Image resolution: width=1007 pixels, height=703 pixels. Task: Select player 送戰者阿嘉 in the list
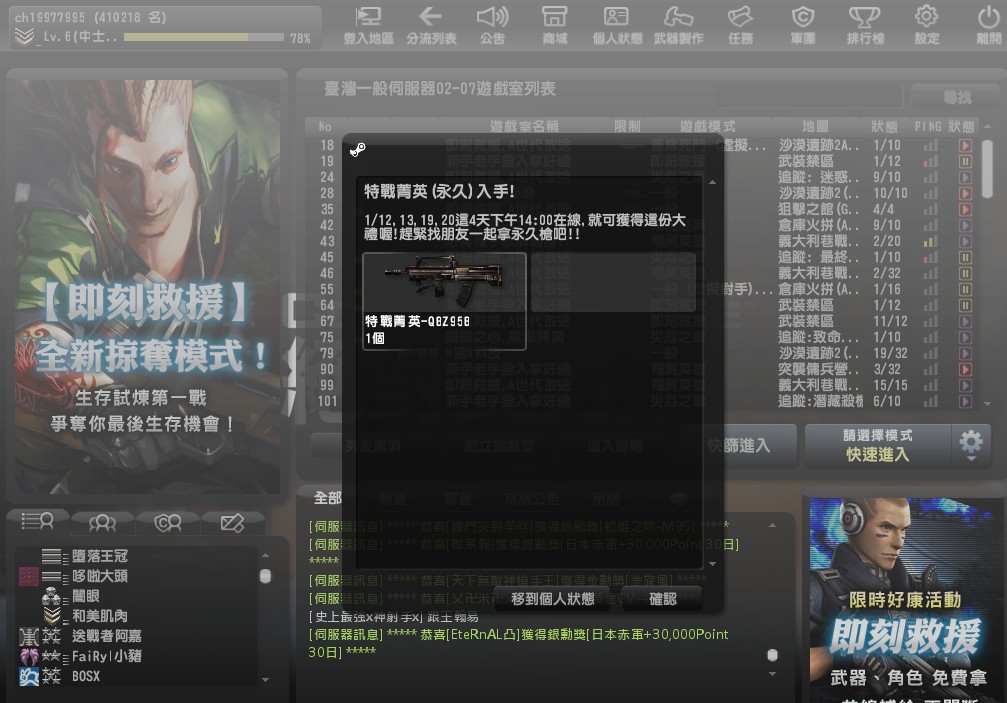pyautogui.click(x=107, y=636)
